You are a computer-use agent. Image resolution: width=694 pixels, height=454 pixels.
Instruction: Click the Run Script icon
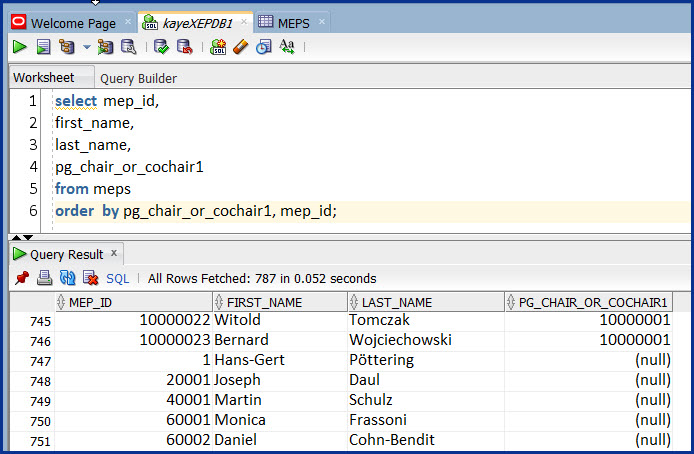tap(43, 46)
